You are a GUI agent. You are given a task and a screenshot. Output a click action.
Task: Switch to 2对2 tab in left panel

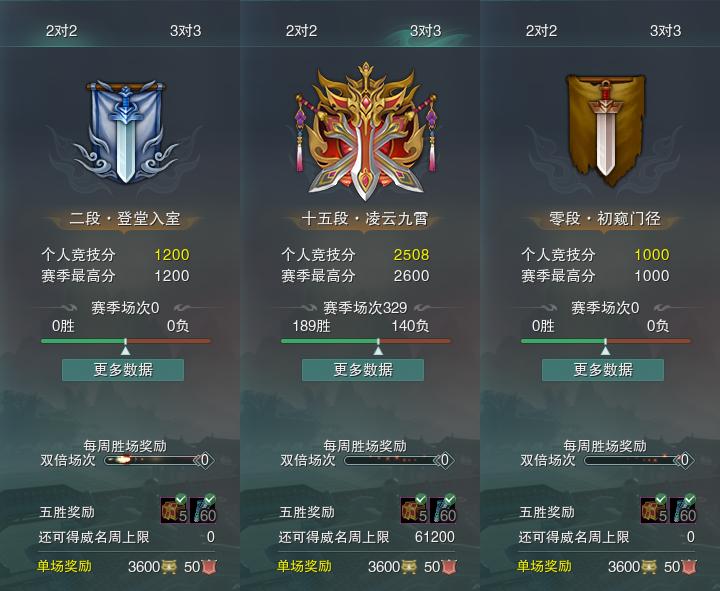pyautogui.click(x=61, y=31)
